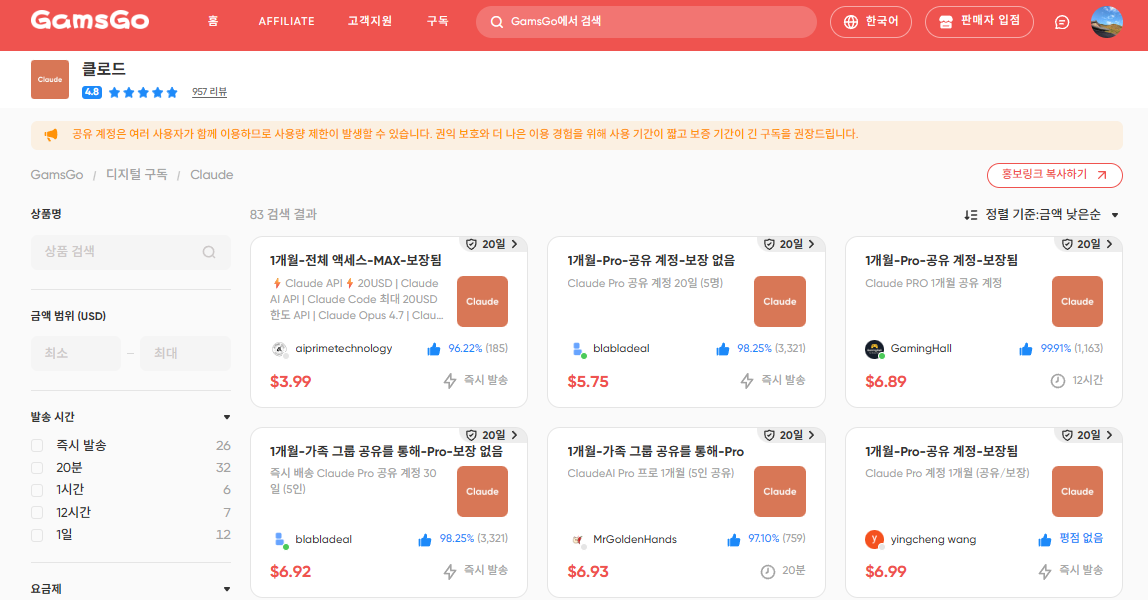Collapse the 발송 시간 filter section

(227, 417)
